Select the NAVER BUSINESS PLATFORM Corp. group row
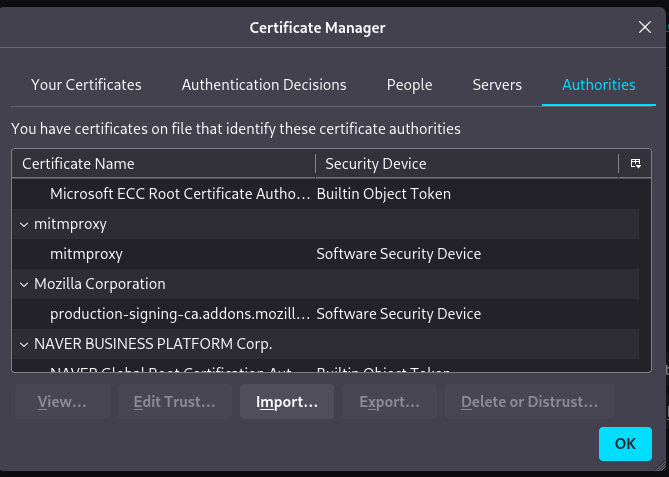Viewport: 669px width, 477px height. pyautogui.click(x=326, y=344)
